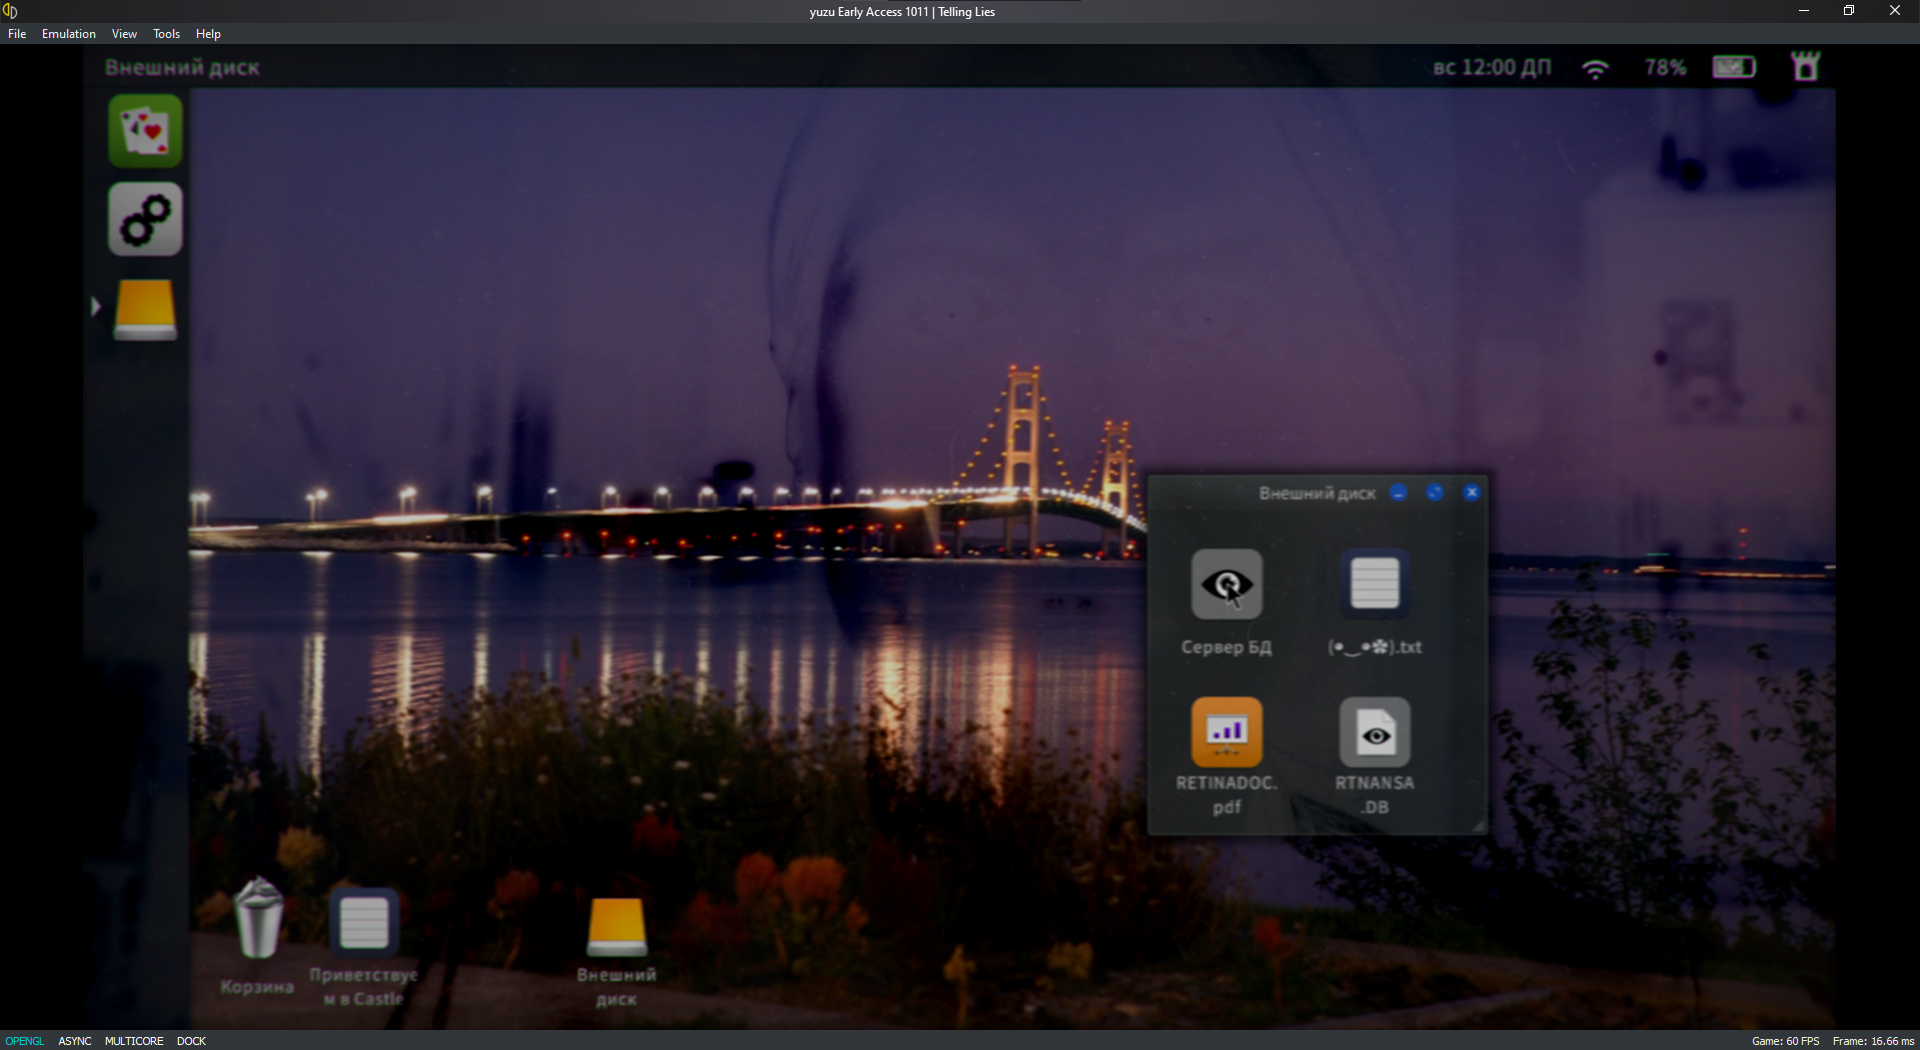Close the Внешний диск window
1920x1050 pixels.
pos(1472,492)
